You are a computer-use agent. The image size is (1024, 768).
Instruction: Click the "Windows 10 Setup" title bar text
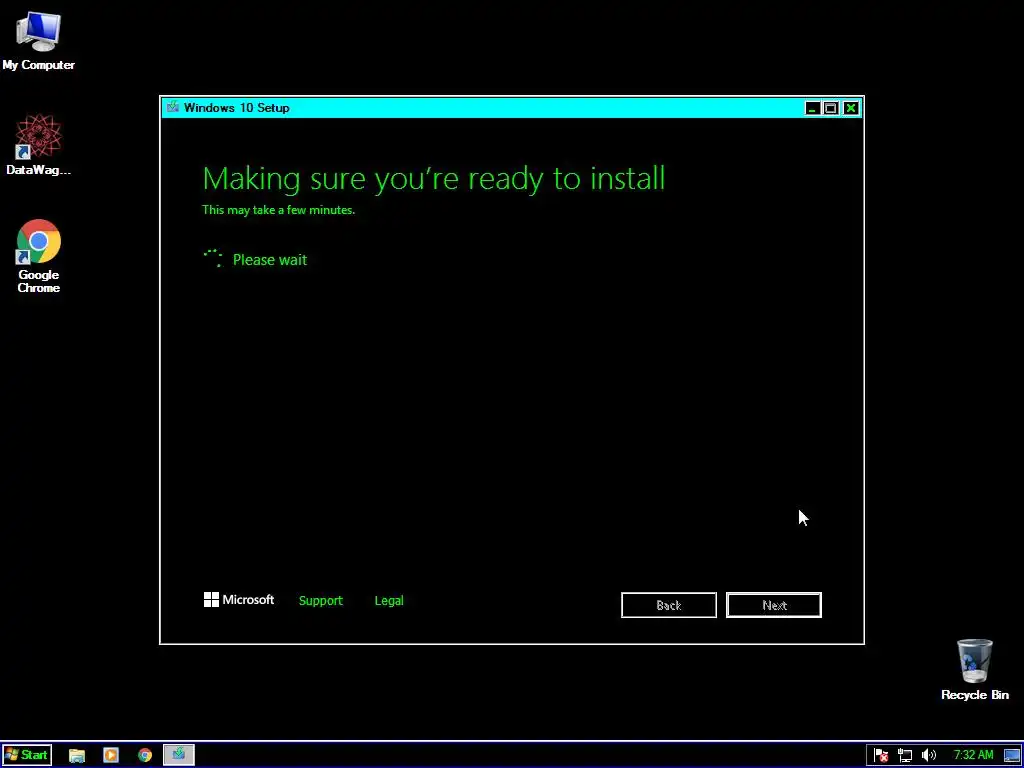(x=236, y=108)
